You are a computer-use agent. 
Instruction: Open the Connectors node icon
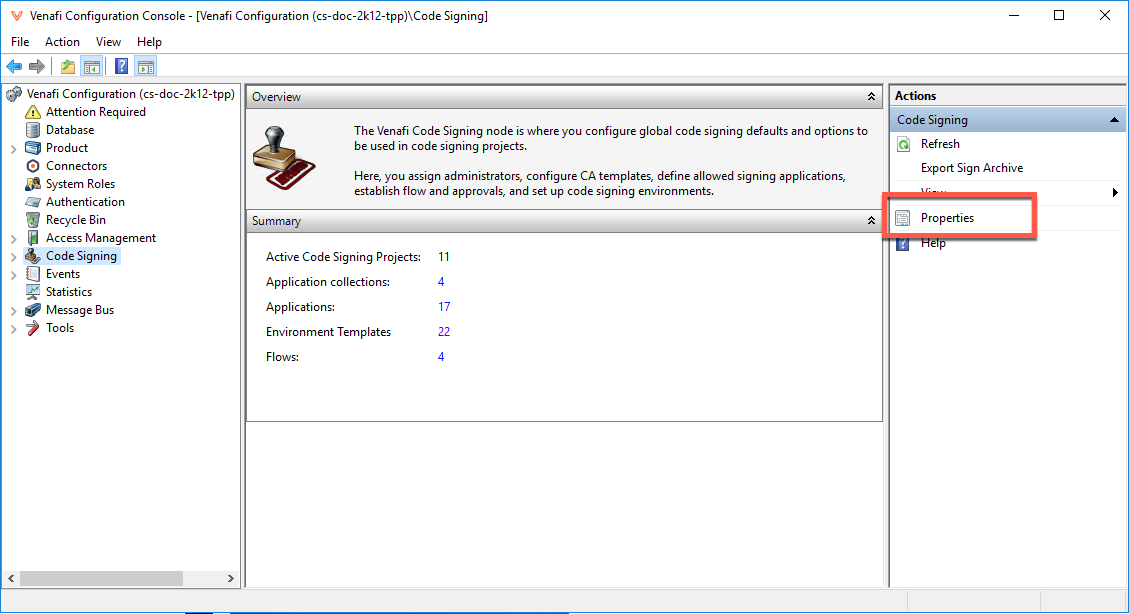tap(32, 166)
